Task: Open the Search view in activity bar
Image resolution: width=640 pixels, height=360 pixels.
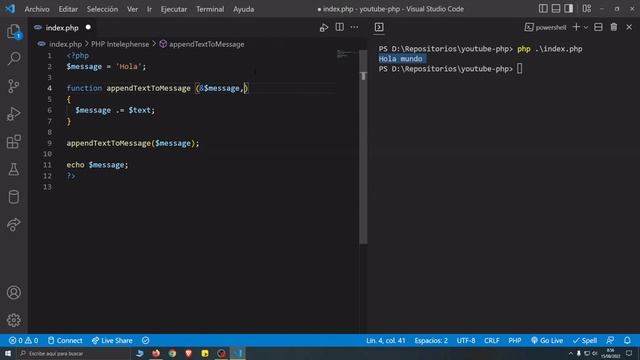Action: tap(13, 58)
